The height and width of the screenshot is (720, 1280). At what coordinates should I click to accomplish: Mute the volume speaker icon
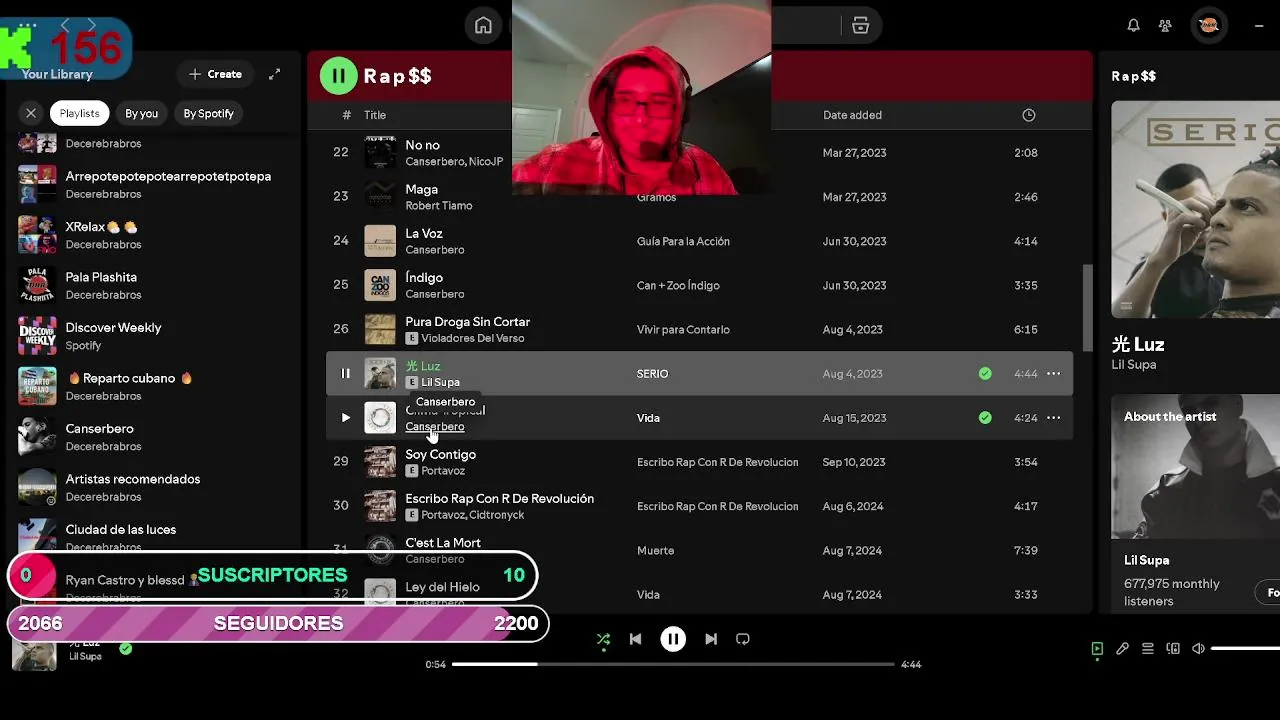[1198, 648]
